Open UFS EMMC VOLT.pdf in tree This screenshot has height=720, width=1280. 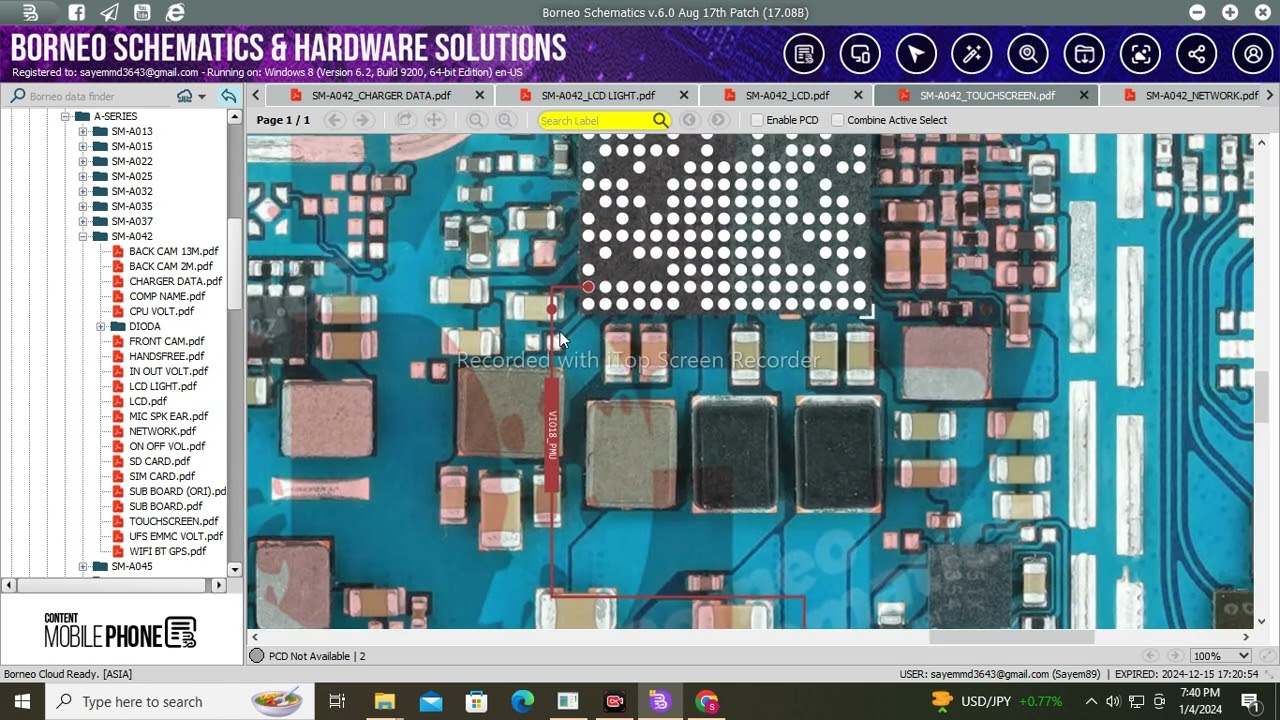[x=176, y=536]
